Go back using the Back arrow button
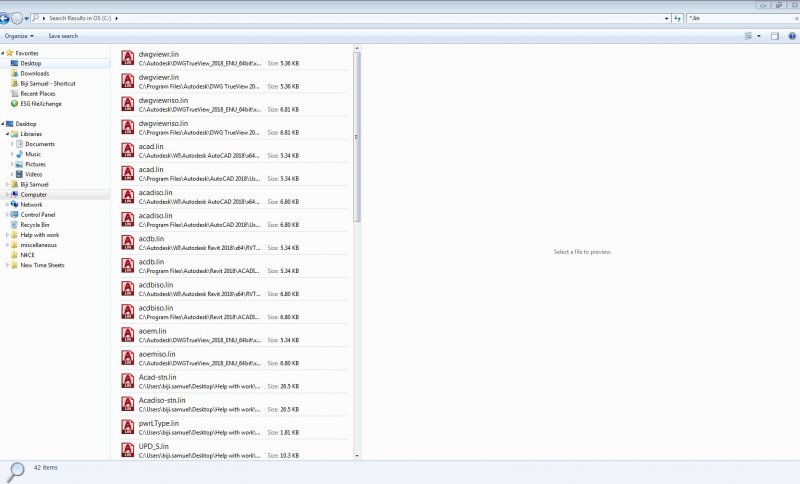Image resolution: width=800 pixels, height=484 pixels. (4, 19)
